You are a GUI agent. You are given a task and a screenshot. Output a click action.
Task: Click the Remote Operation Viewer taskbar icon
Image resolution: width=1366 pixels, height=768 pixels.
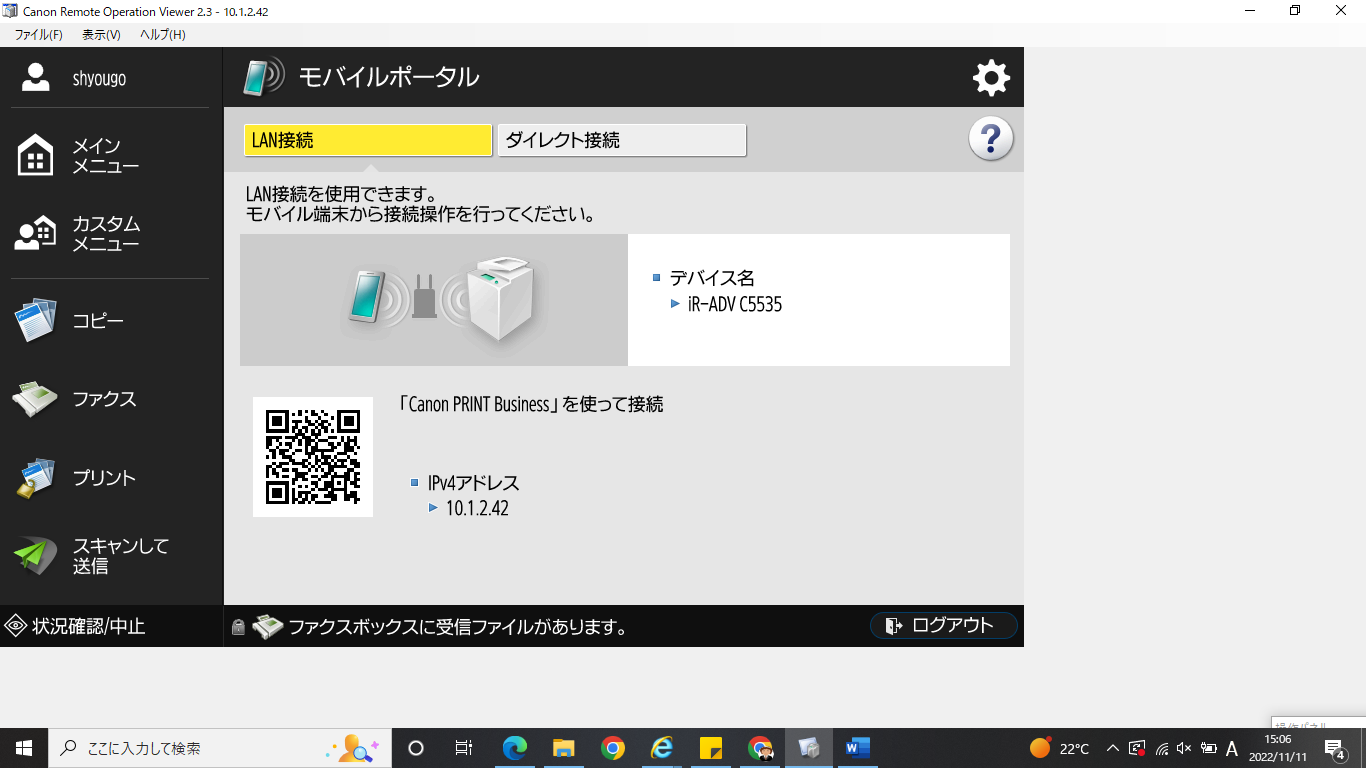(809, 748)
